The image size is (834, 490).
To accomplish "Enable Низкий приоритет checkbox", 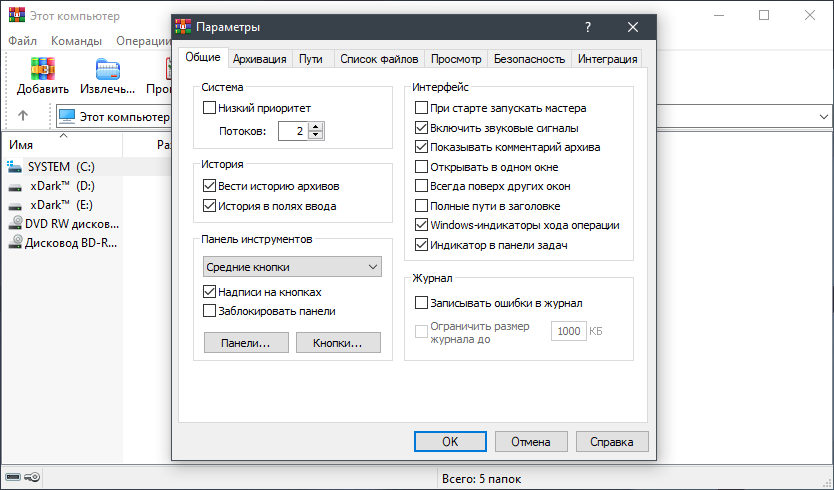I will click(x=210, y=108).
